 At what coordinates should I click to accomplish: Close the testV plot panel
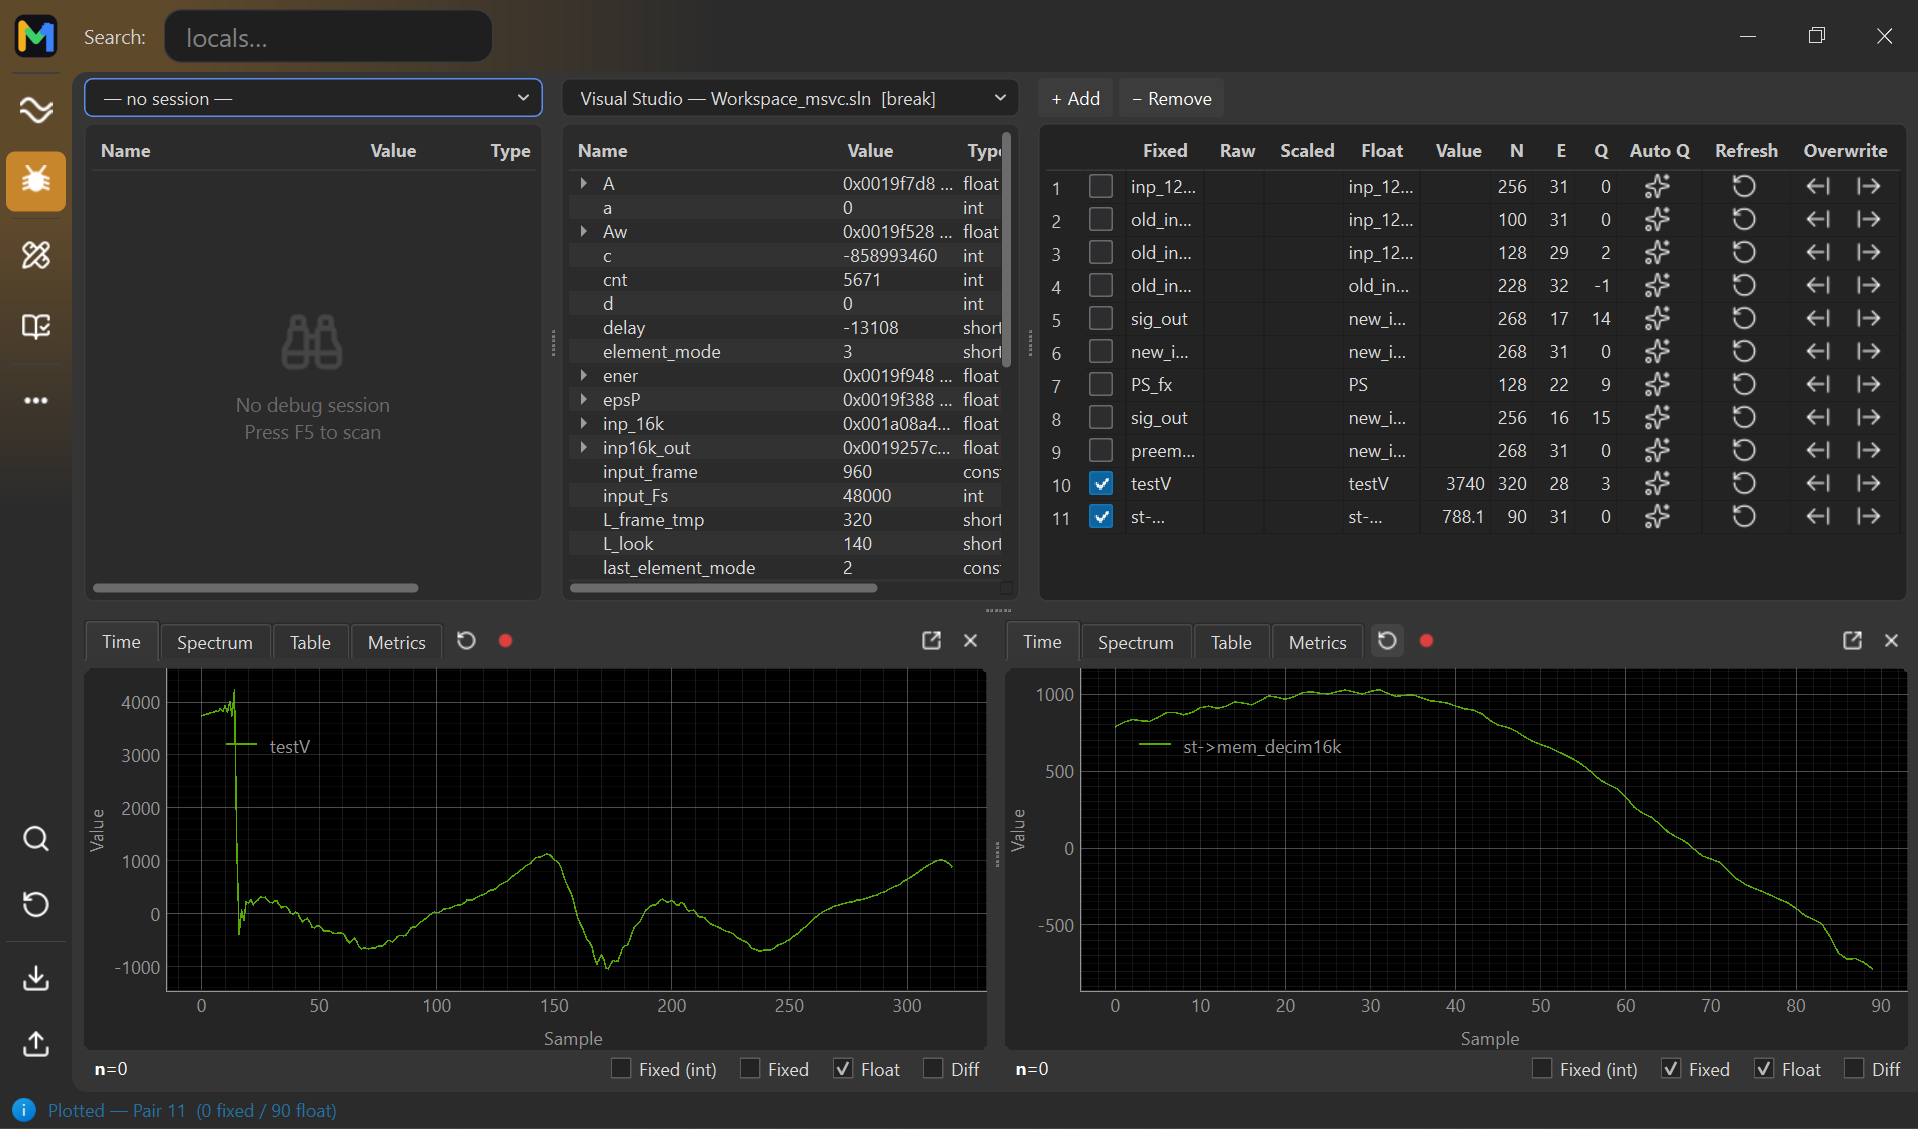pos(970,641)
